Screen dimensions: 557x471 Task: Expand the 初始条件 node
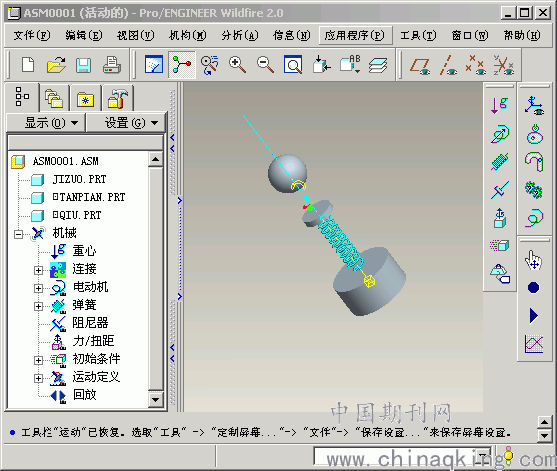(x=38, y=360)
